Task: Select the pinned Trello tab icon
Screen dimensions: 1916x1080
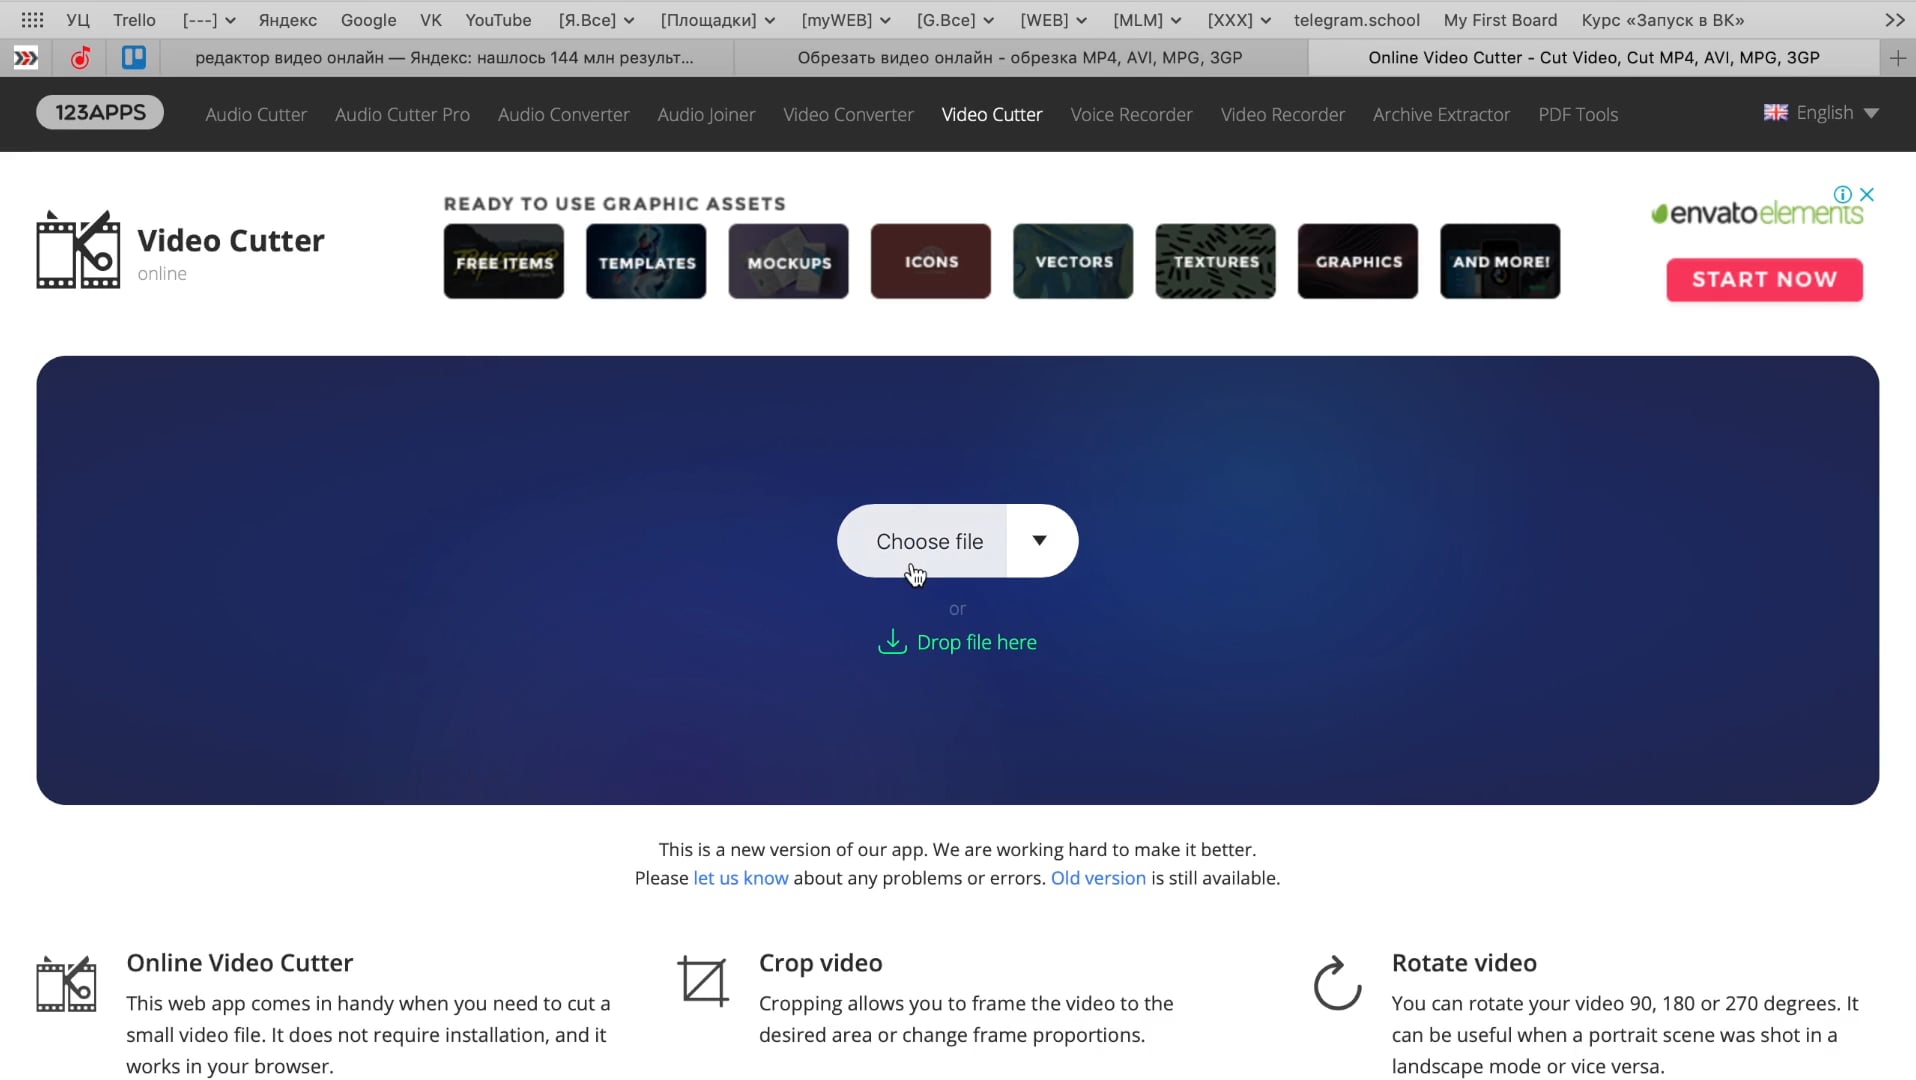Action: click(134, 58)
